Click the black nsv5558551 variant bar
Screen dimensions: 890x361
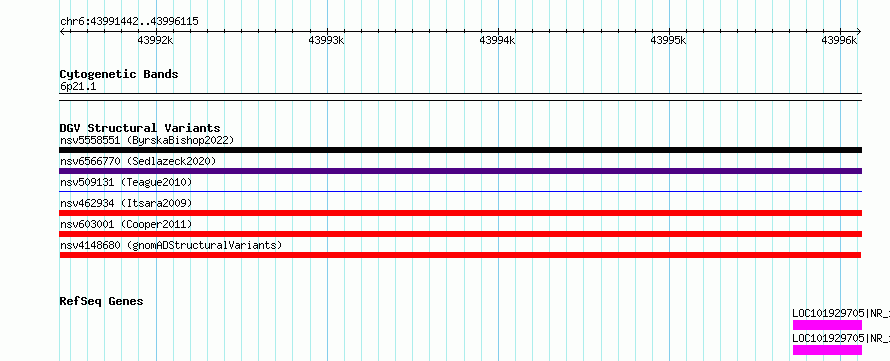(x=460, y=150)
